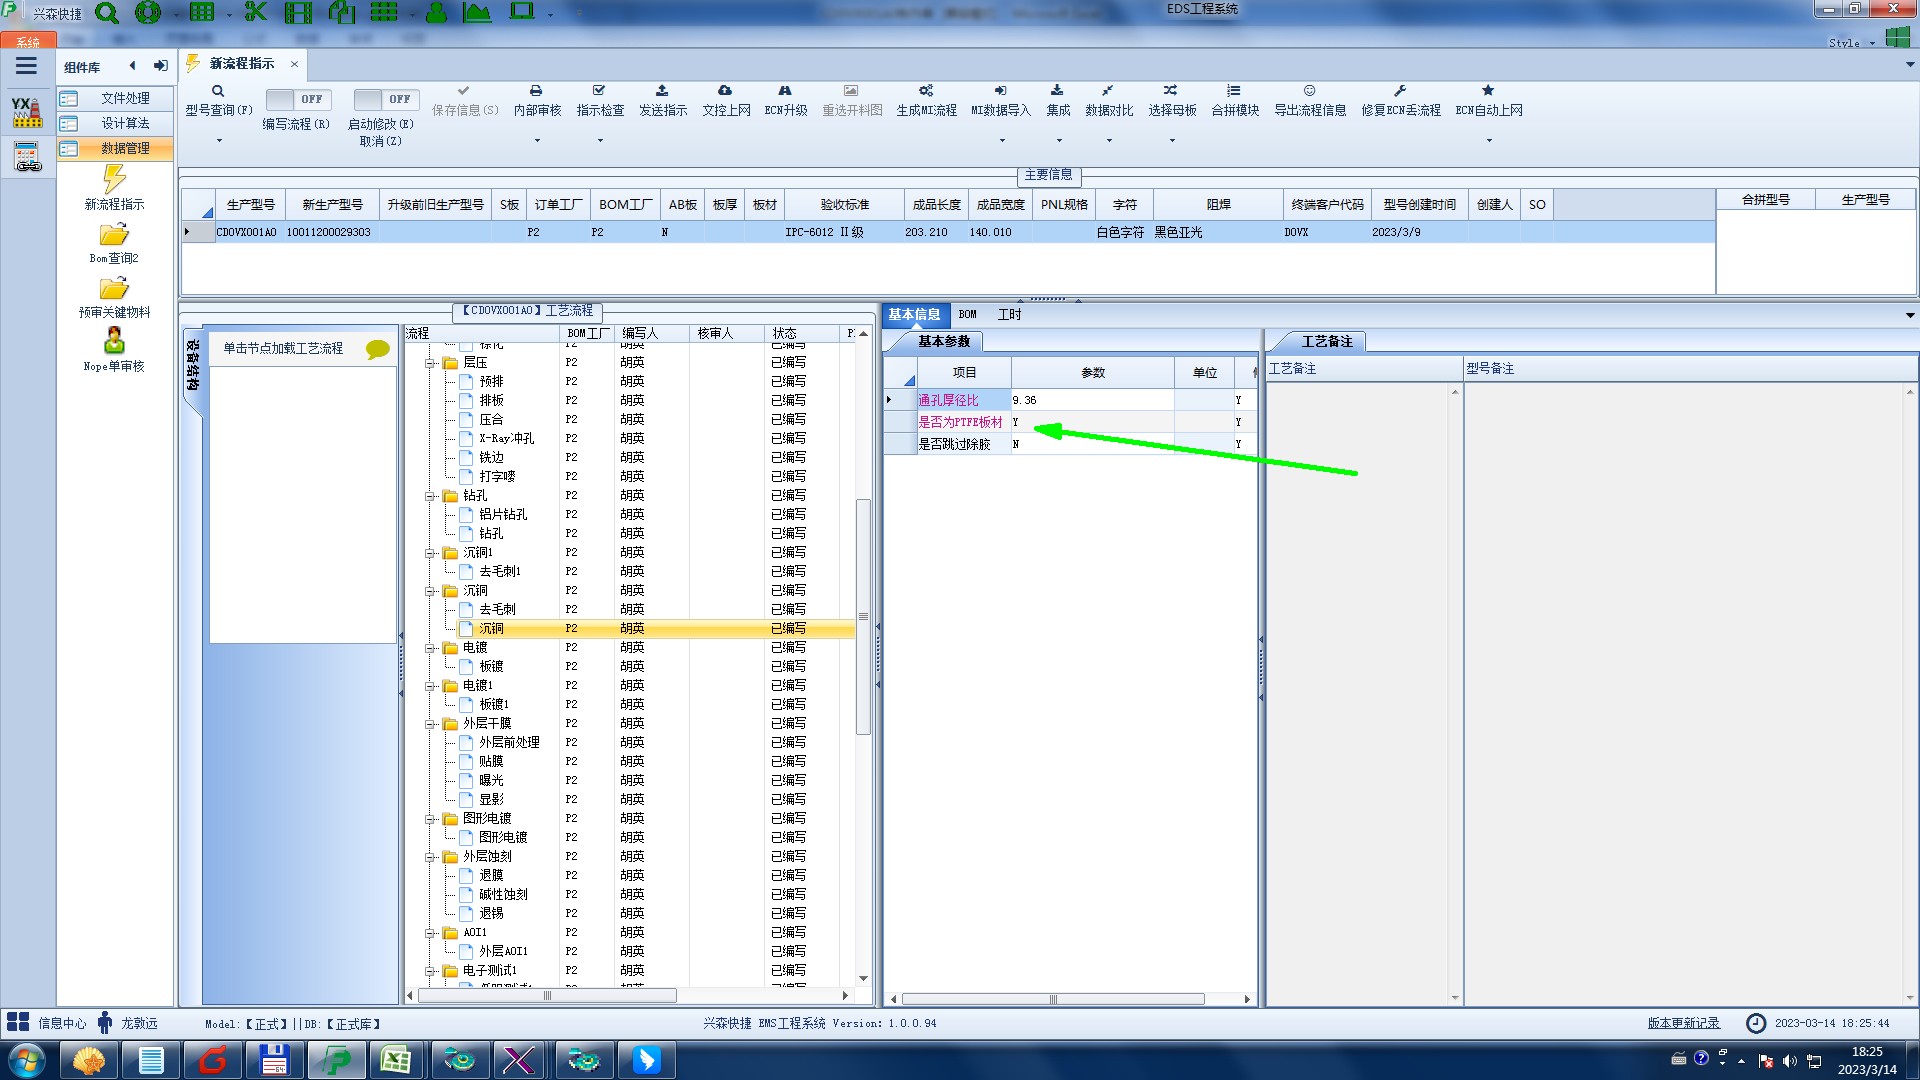Switch to the BOM tab
This screenshot has width=1920, height=1080.
tap(967, 315)
